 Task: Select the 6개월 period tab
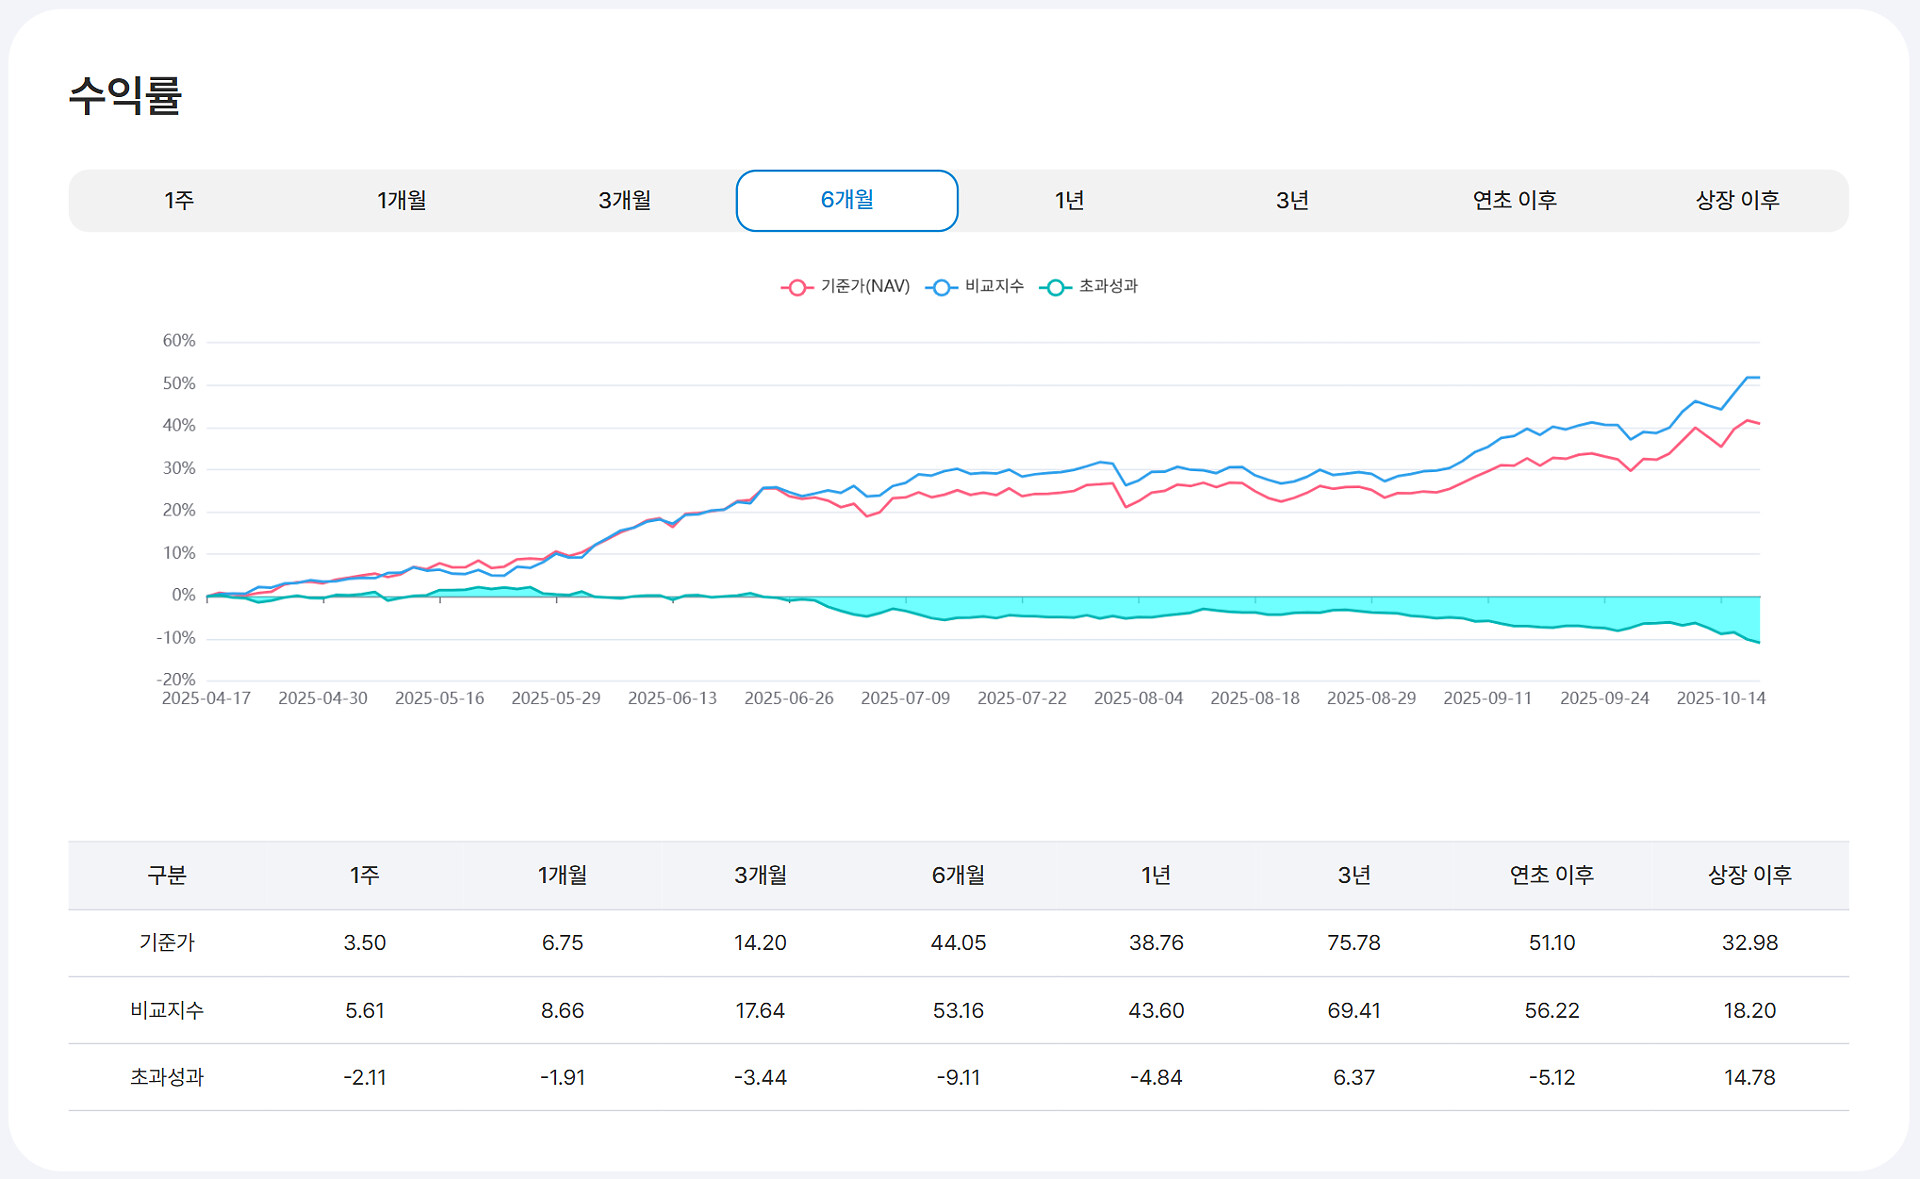point(847,200)
